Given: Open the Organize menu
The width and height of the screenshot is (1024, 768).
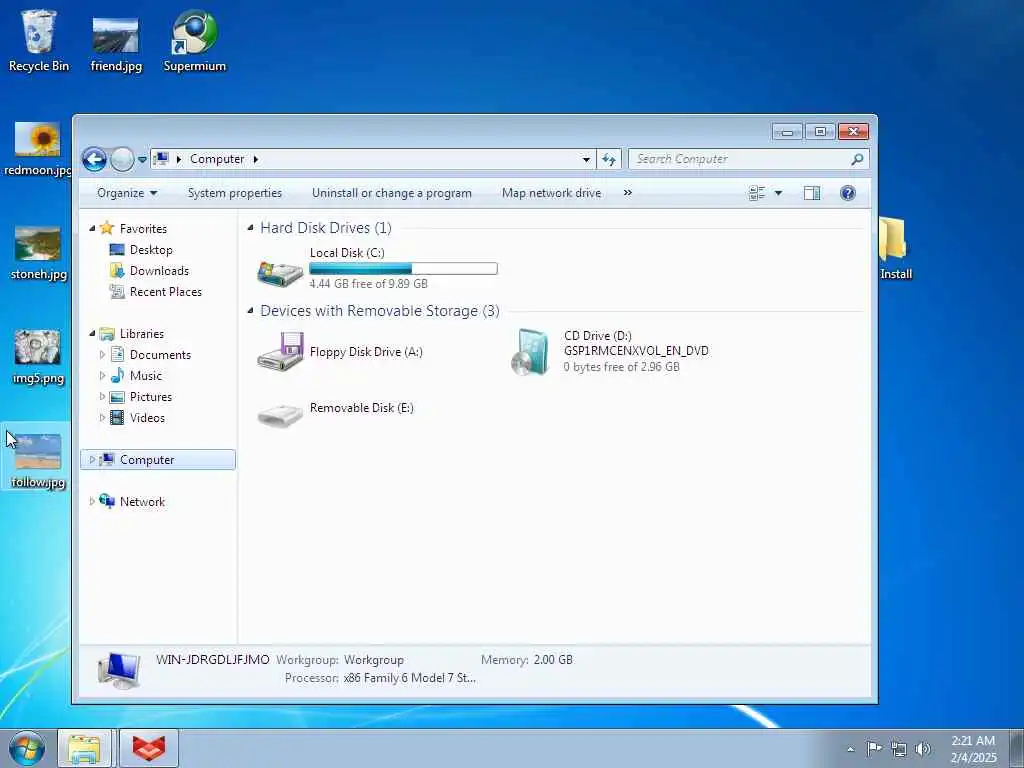Looking at the screenshot, I should point(127,193).
